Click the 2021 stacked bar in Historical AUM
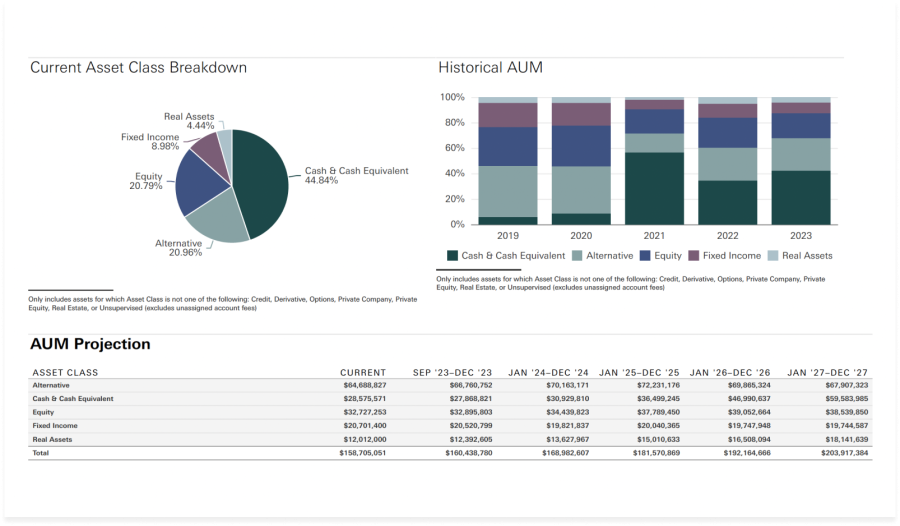 [654, 160]
